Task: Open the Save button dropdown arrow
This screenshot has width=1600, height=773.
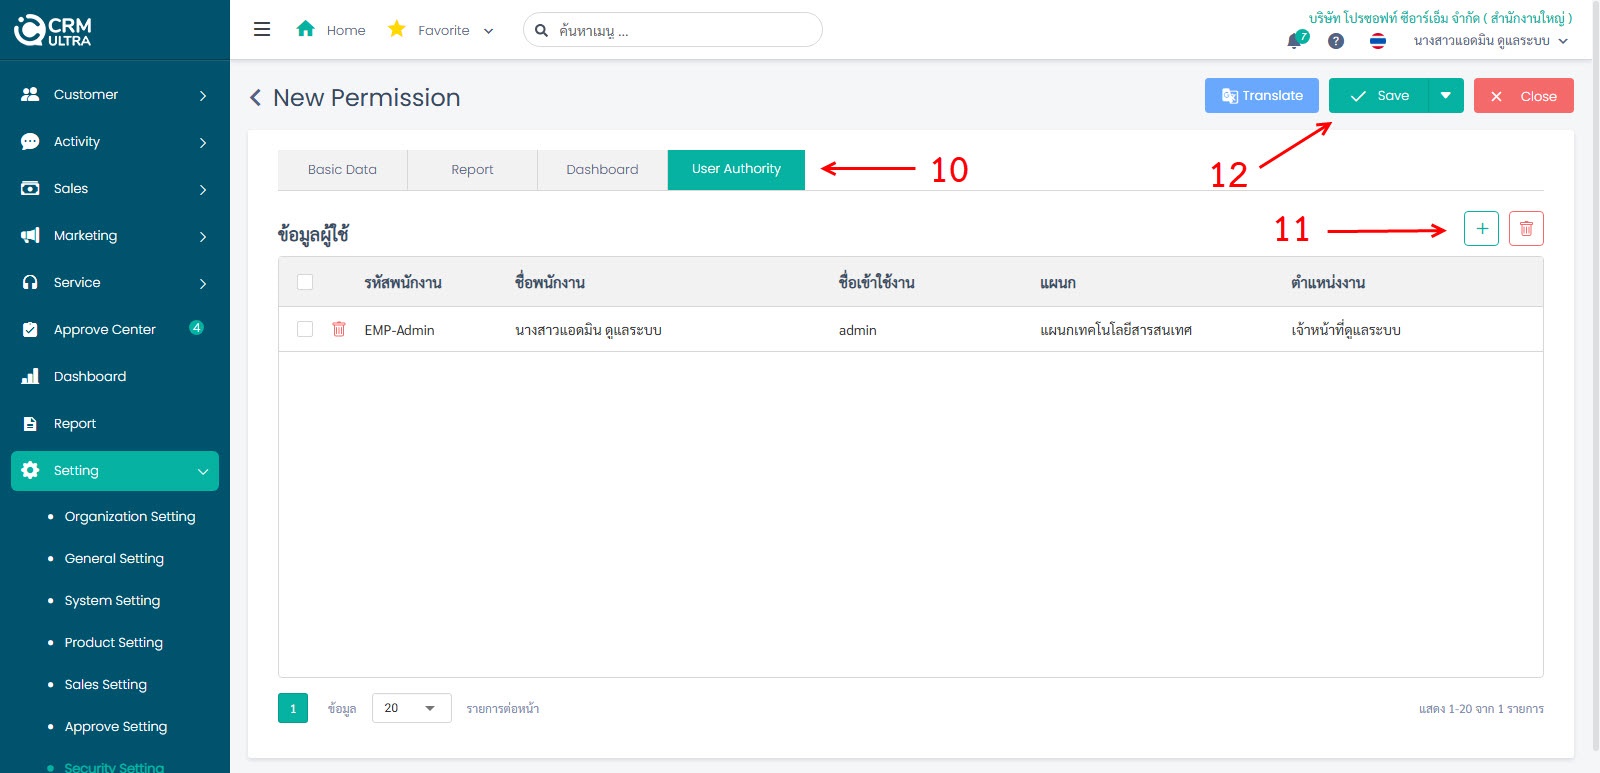Action: (1446, 96)
